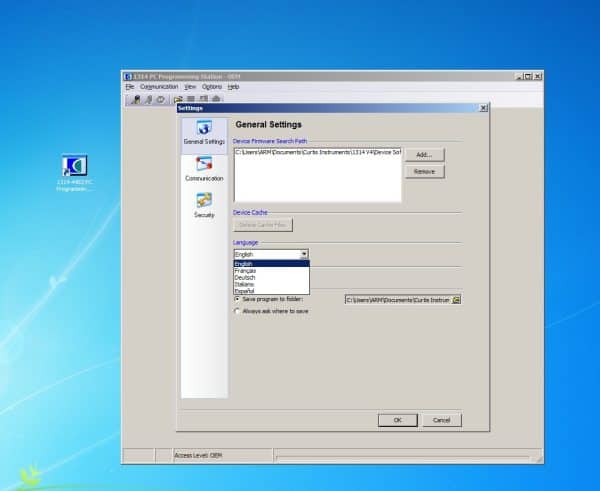Click the disconnect plug icon in main toolbar
Image resolution: width=600 pixels, height=491 pixels.
tap(148, 100)
